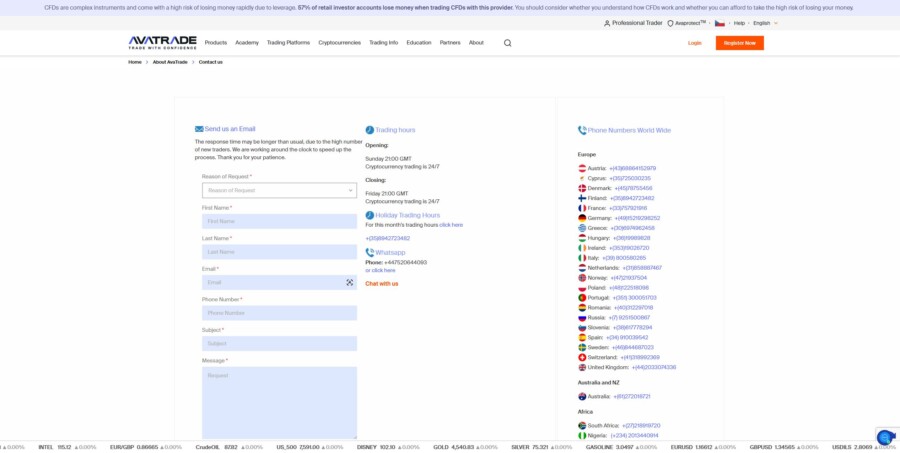Click the Austria phone number link

[x=633, y=168]
